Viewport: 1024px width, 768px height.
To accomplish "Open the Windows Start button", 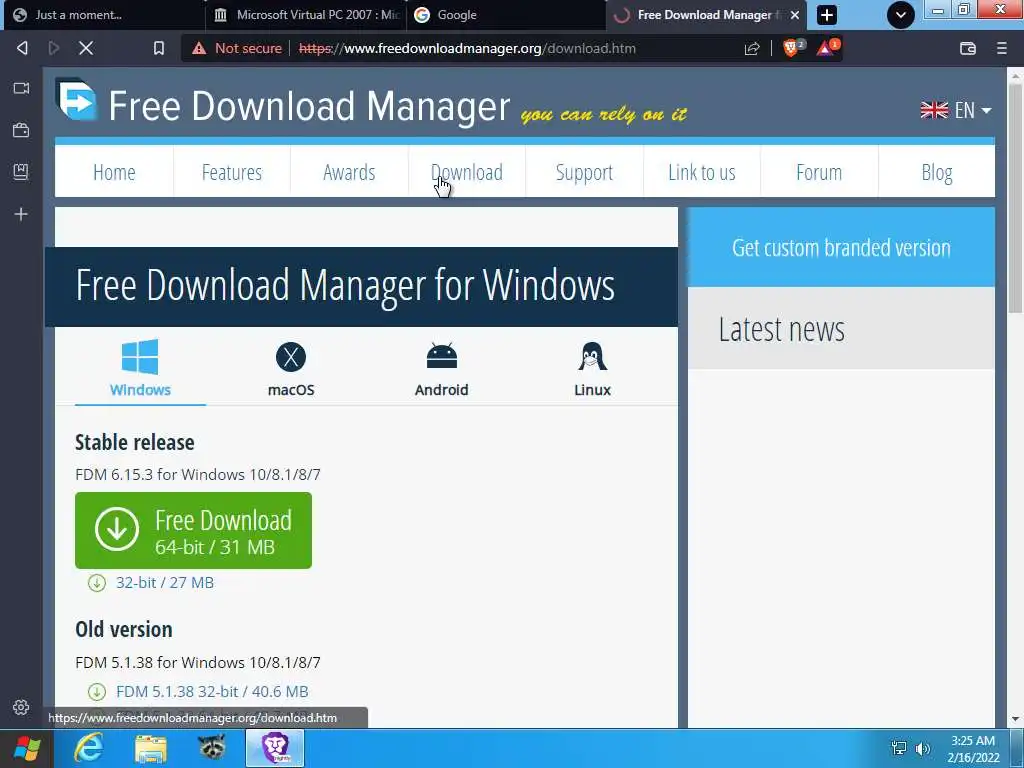I will click(x=27, y=748).
